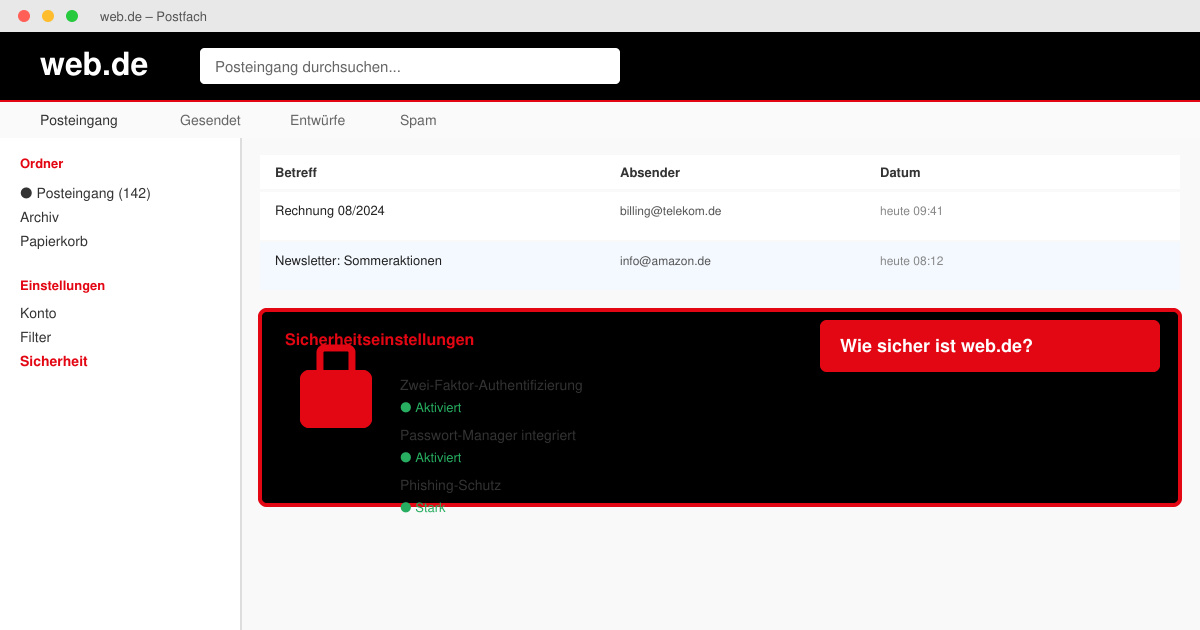
Task: Go to the Spam tab
Action: coord(418,120)
